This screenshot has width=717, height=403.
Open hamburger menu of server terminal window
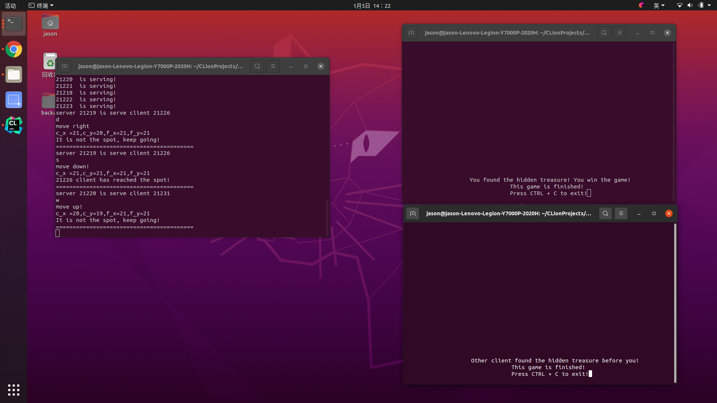pos(273,66)
